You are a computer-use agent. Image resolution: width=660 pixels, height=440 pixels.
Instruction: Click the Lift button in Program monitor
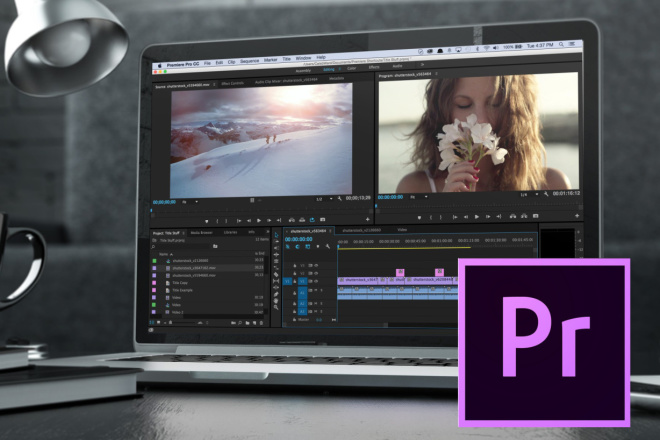pyautogui.click(x=513, y=216)
